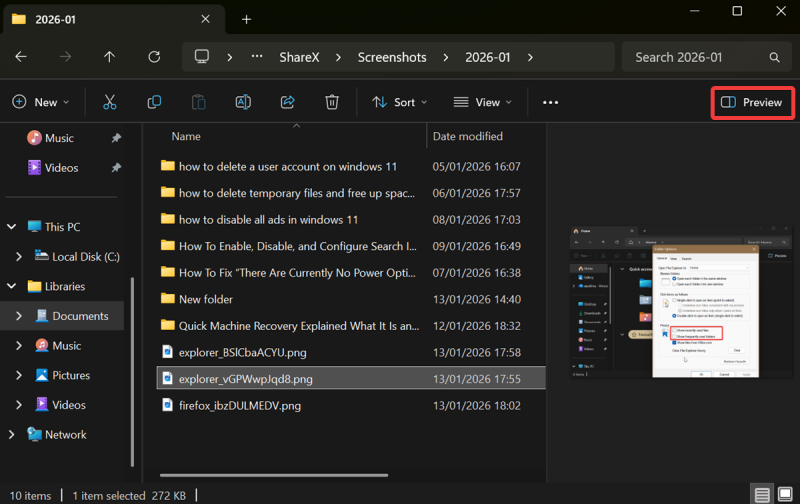Click the Copy icon in toolbar

point(154,102)
